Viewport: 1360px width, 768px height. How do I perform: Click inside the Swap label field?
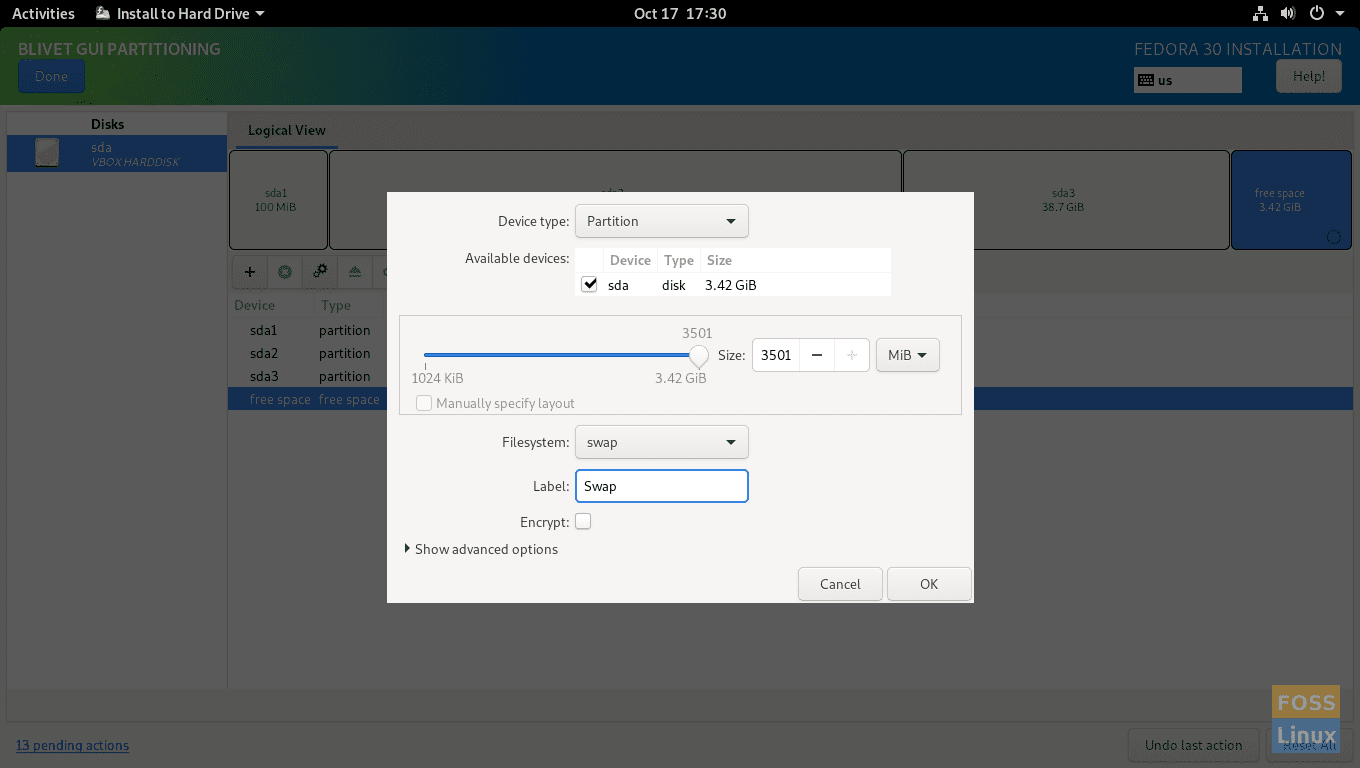pos(661,486)
